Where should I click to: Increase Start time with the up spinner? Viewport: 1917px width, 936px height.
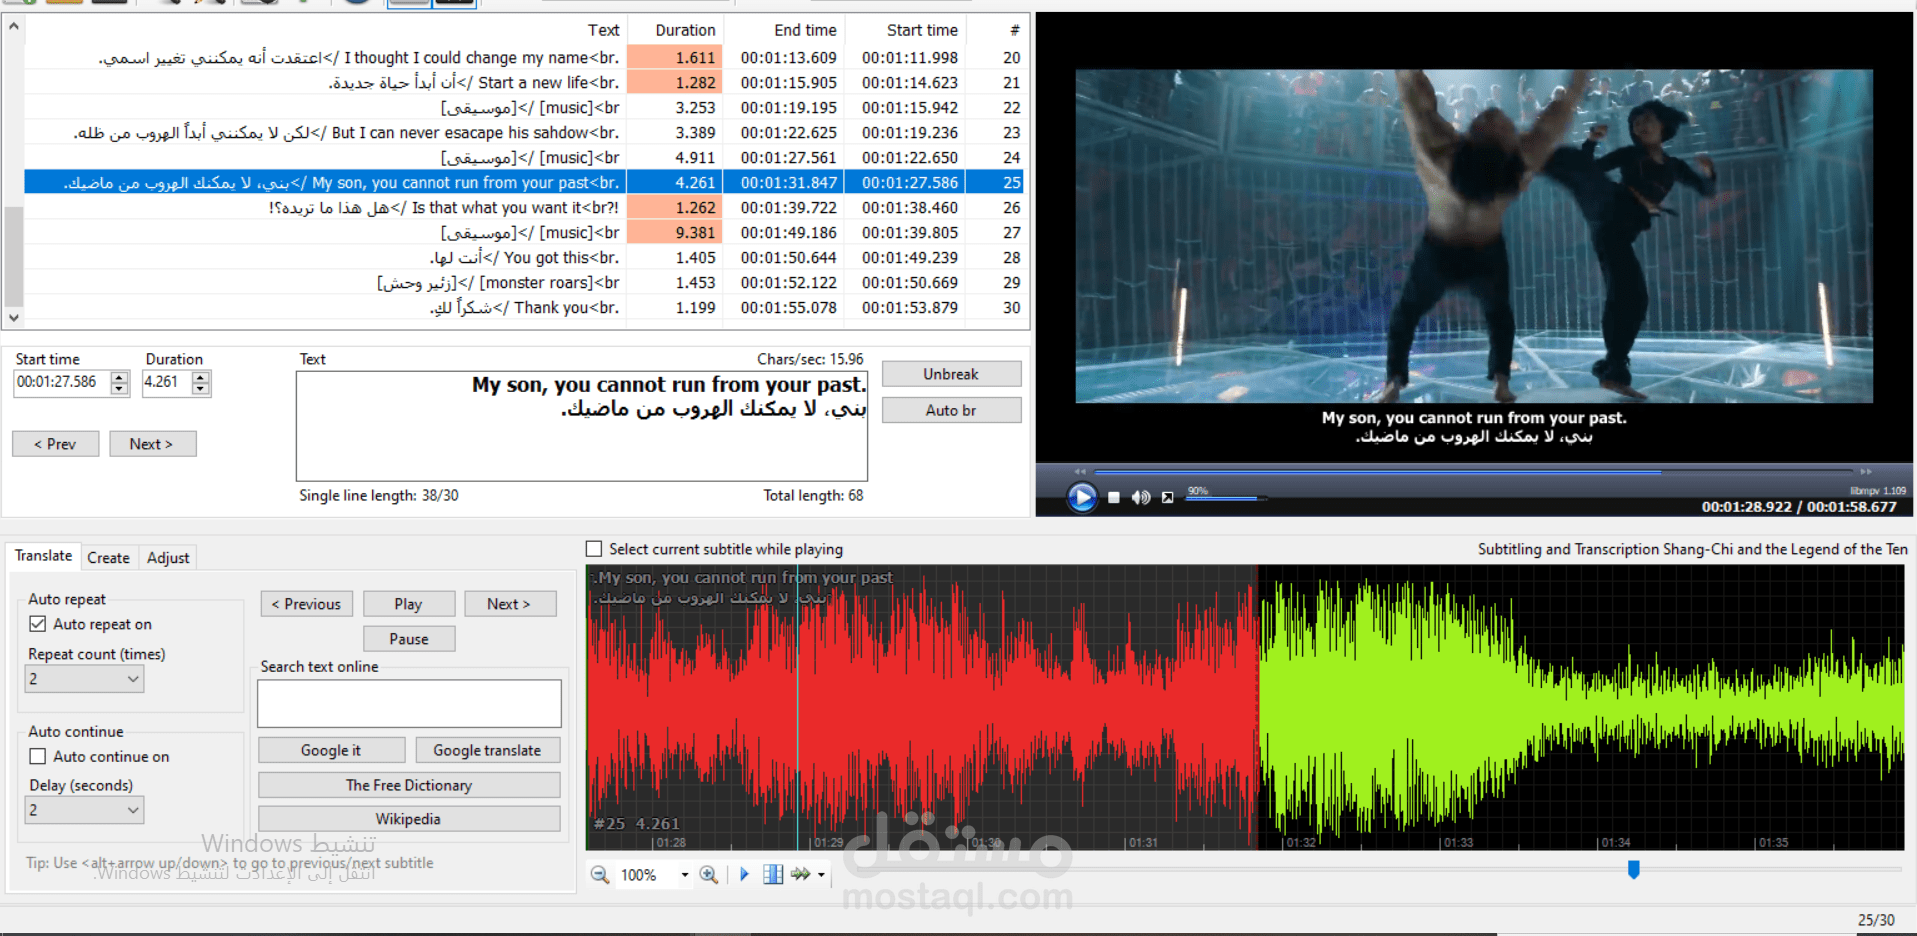click(x=120, y=377)
